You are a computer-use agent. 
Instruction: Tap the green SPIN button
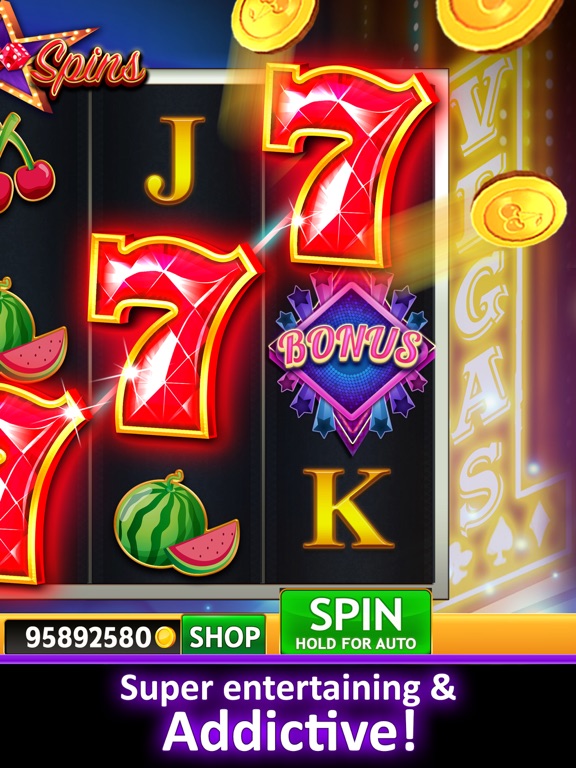pyautogui.click(x=356, y=622)
